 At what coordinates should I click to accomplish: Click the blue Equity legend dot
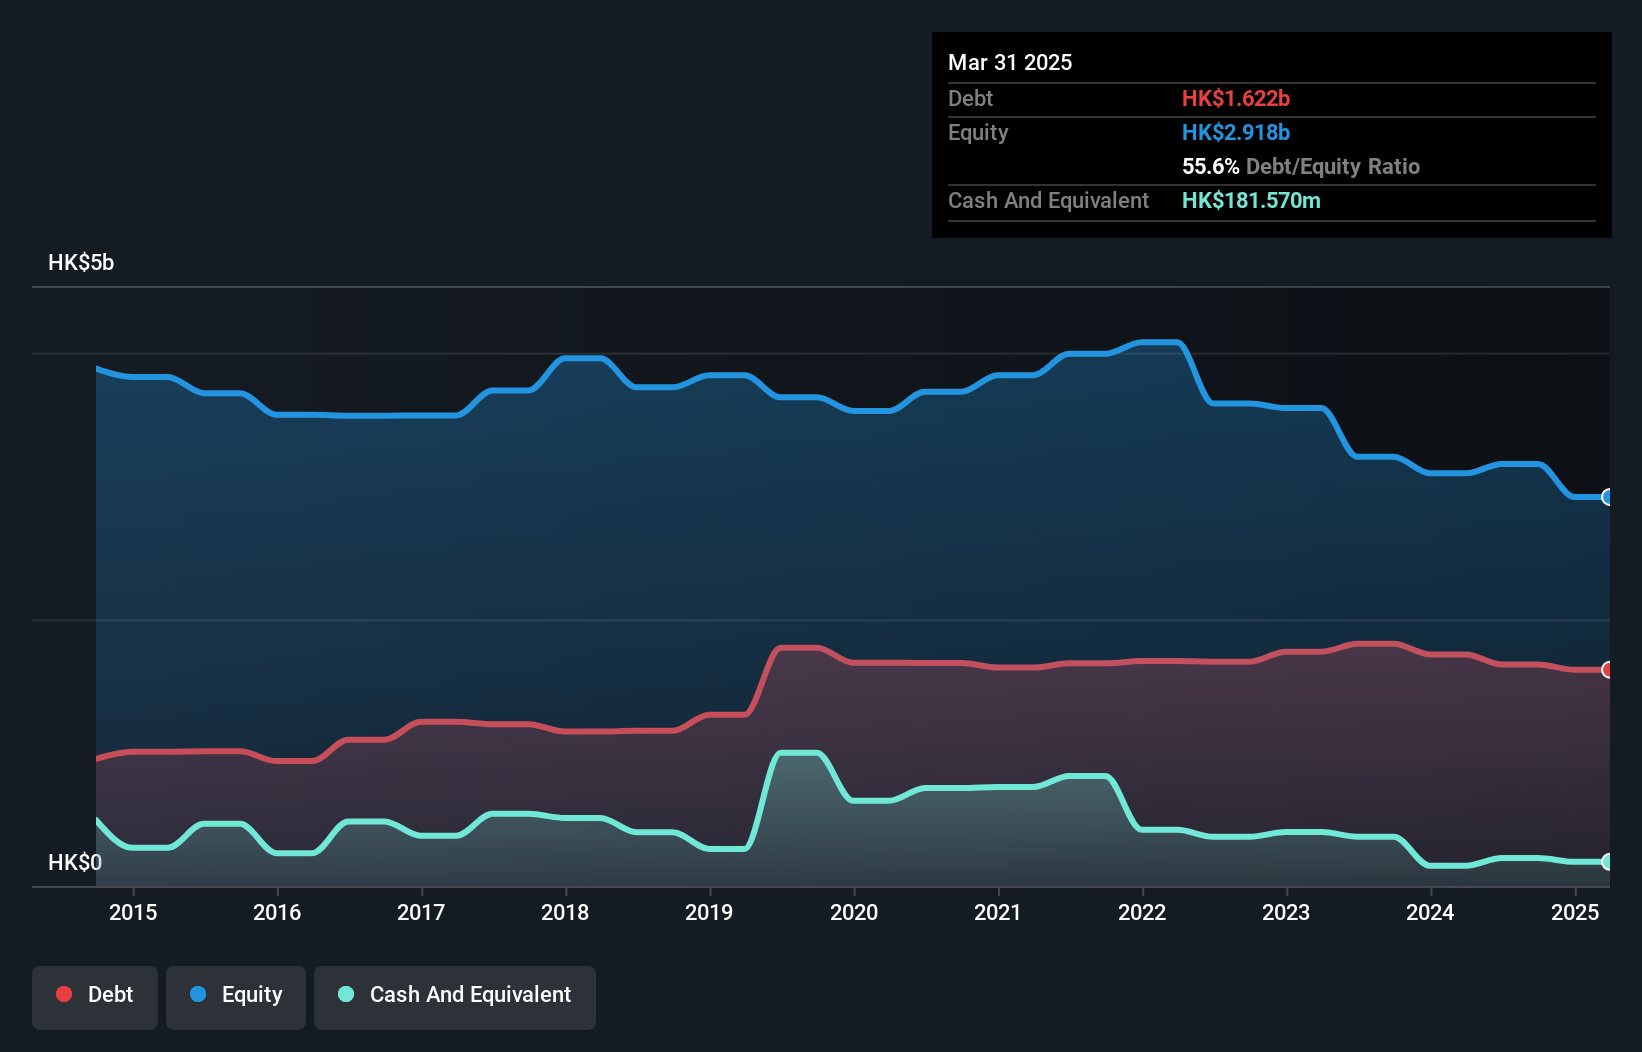(x=199, y=994)
